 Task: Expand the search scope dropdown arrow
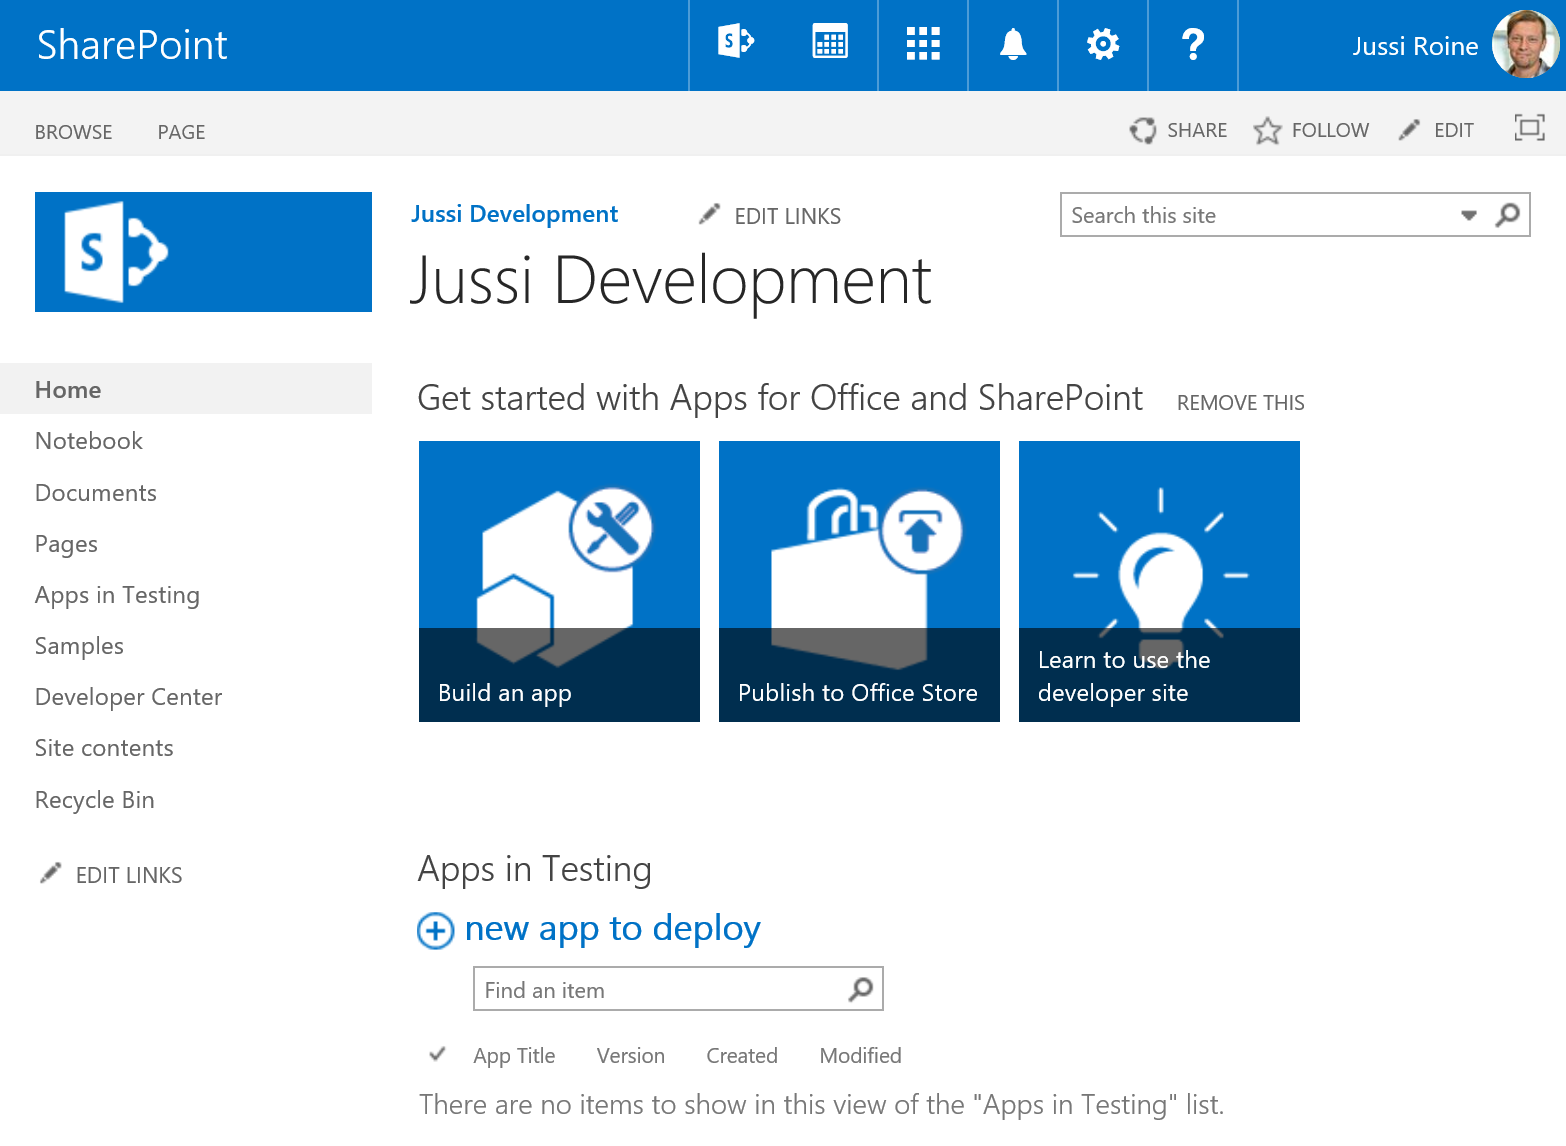coord(1468,215)
